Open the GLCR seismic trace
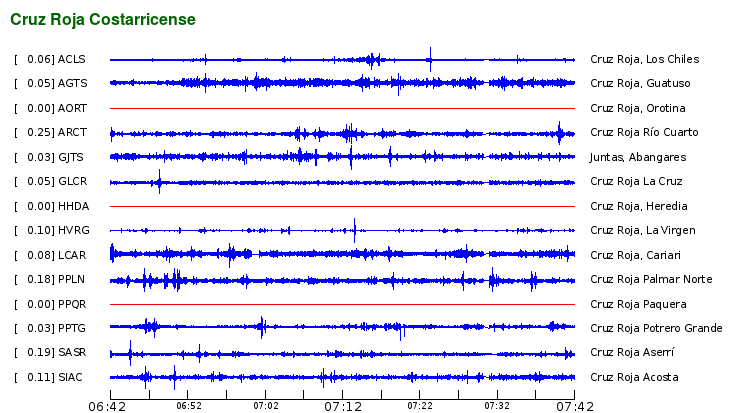The height and width of the screenshot is (413, 740). click(x=343, y=182)
